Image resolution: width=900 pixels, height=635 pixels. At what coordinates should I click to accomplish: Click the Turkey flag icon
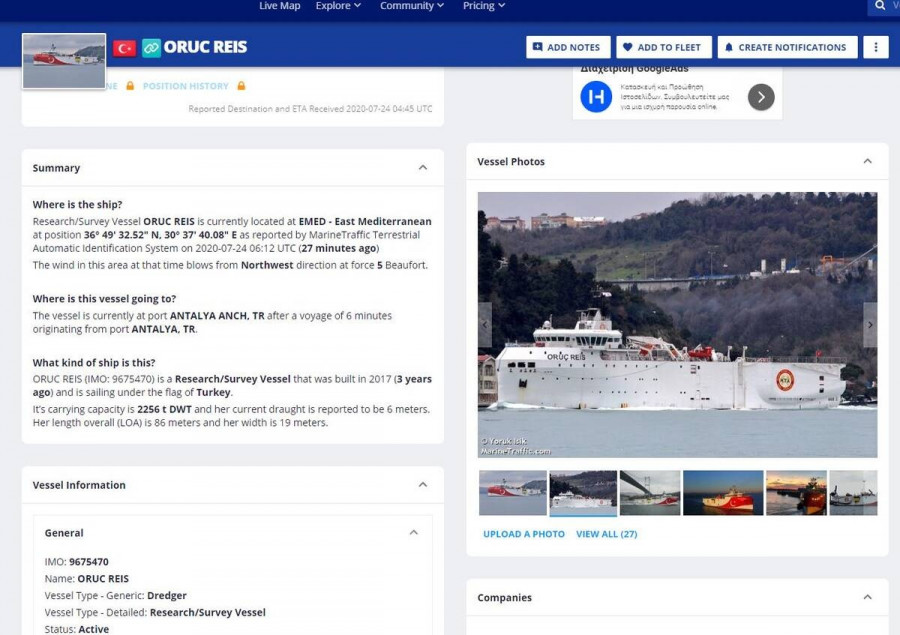click(124, 47)
